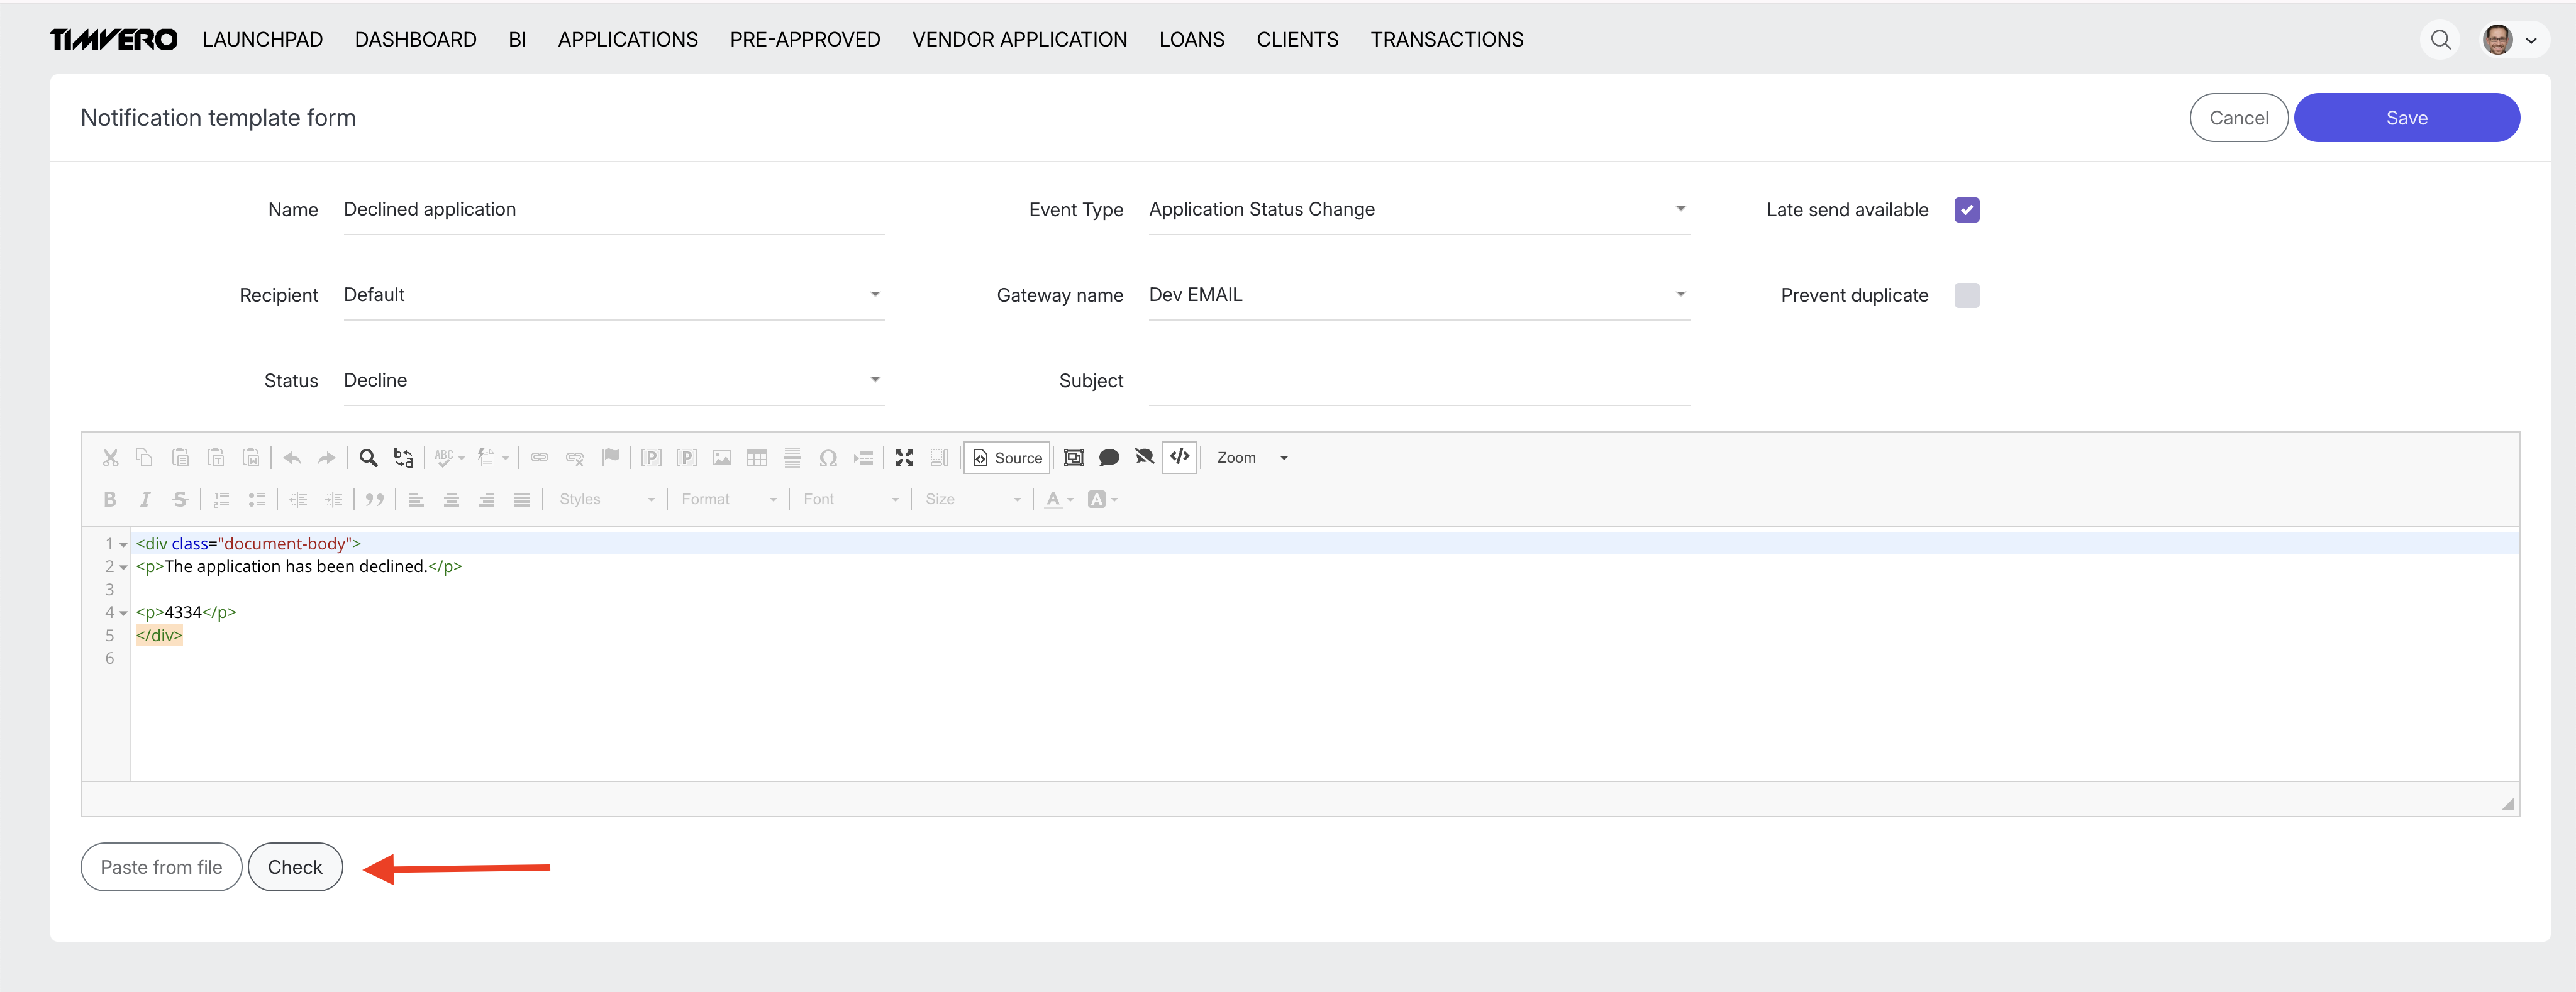
Task: Open the search icon in top navigation
Action: pos(2440,40)
